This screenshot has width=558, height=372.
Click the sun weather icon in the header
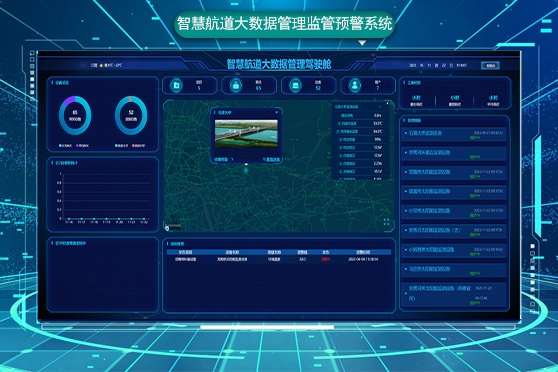click(101, 66)
